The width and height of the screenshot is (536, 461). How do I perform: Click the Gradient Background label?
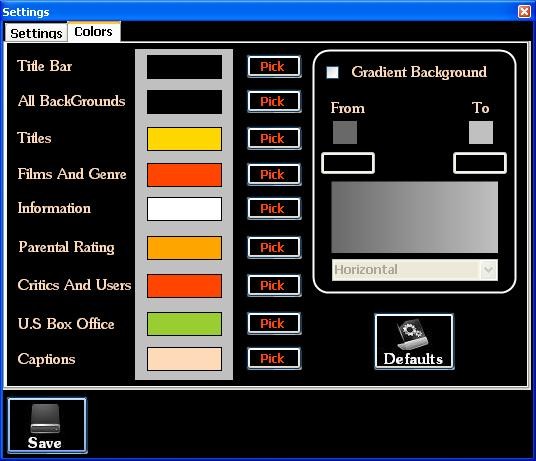419,72
